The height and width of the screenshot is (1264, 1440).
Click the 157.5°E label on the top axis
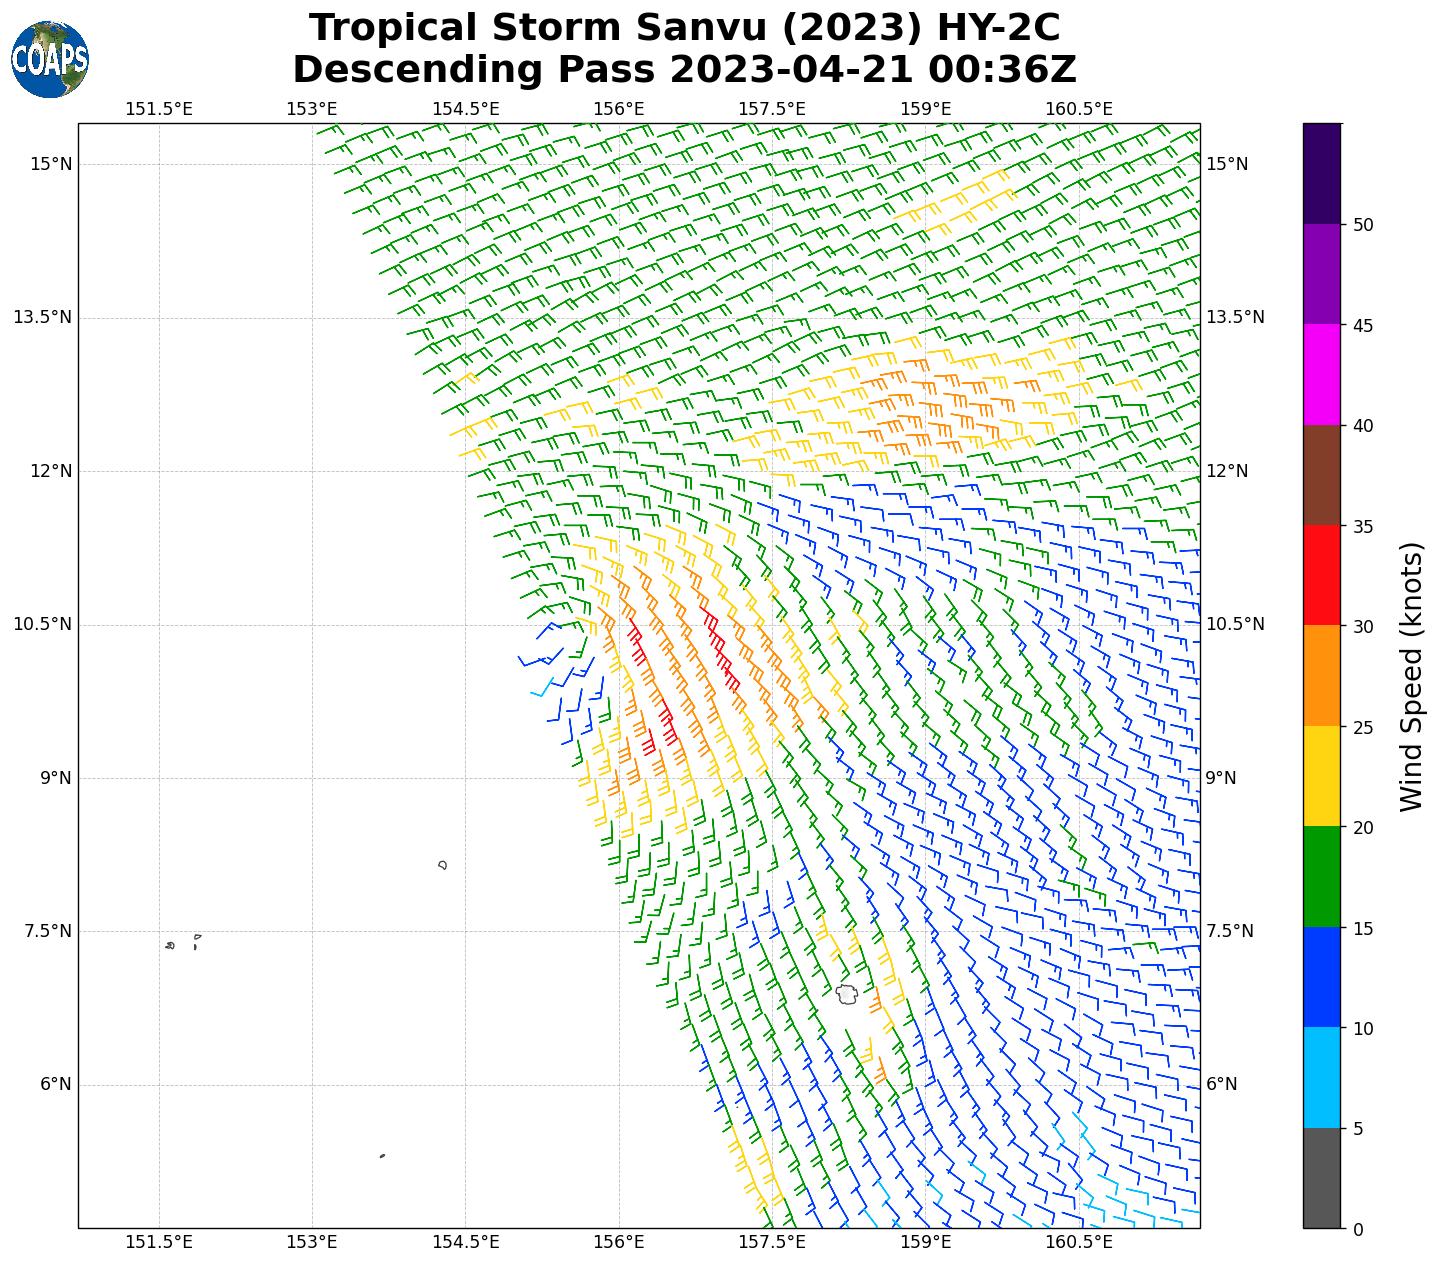(772, 108)
